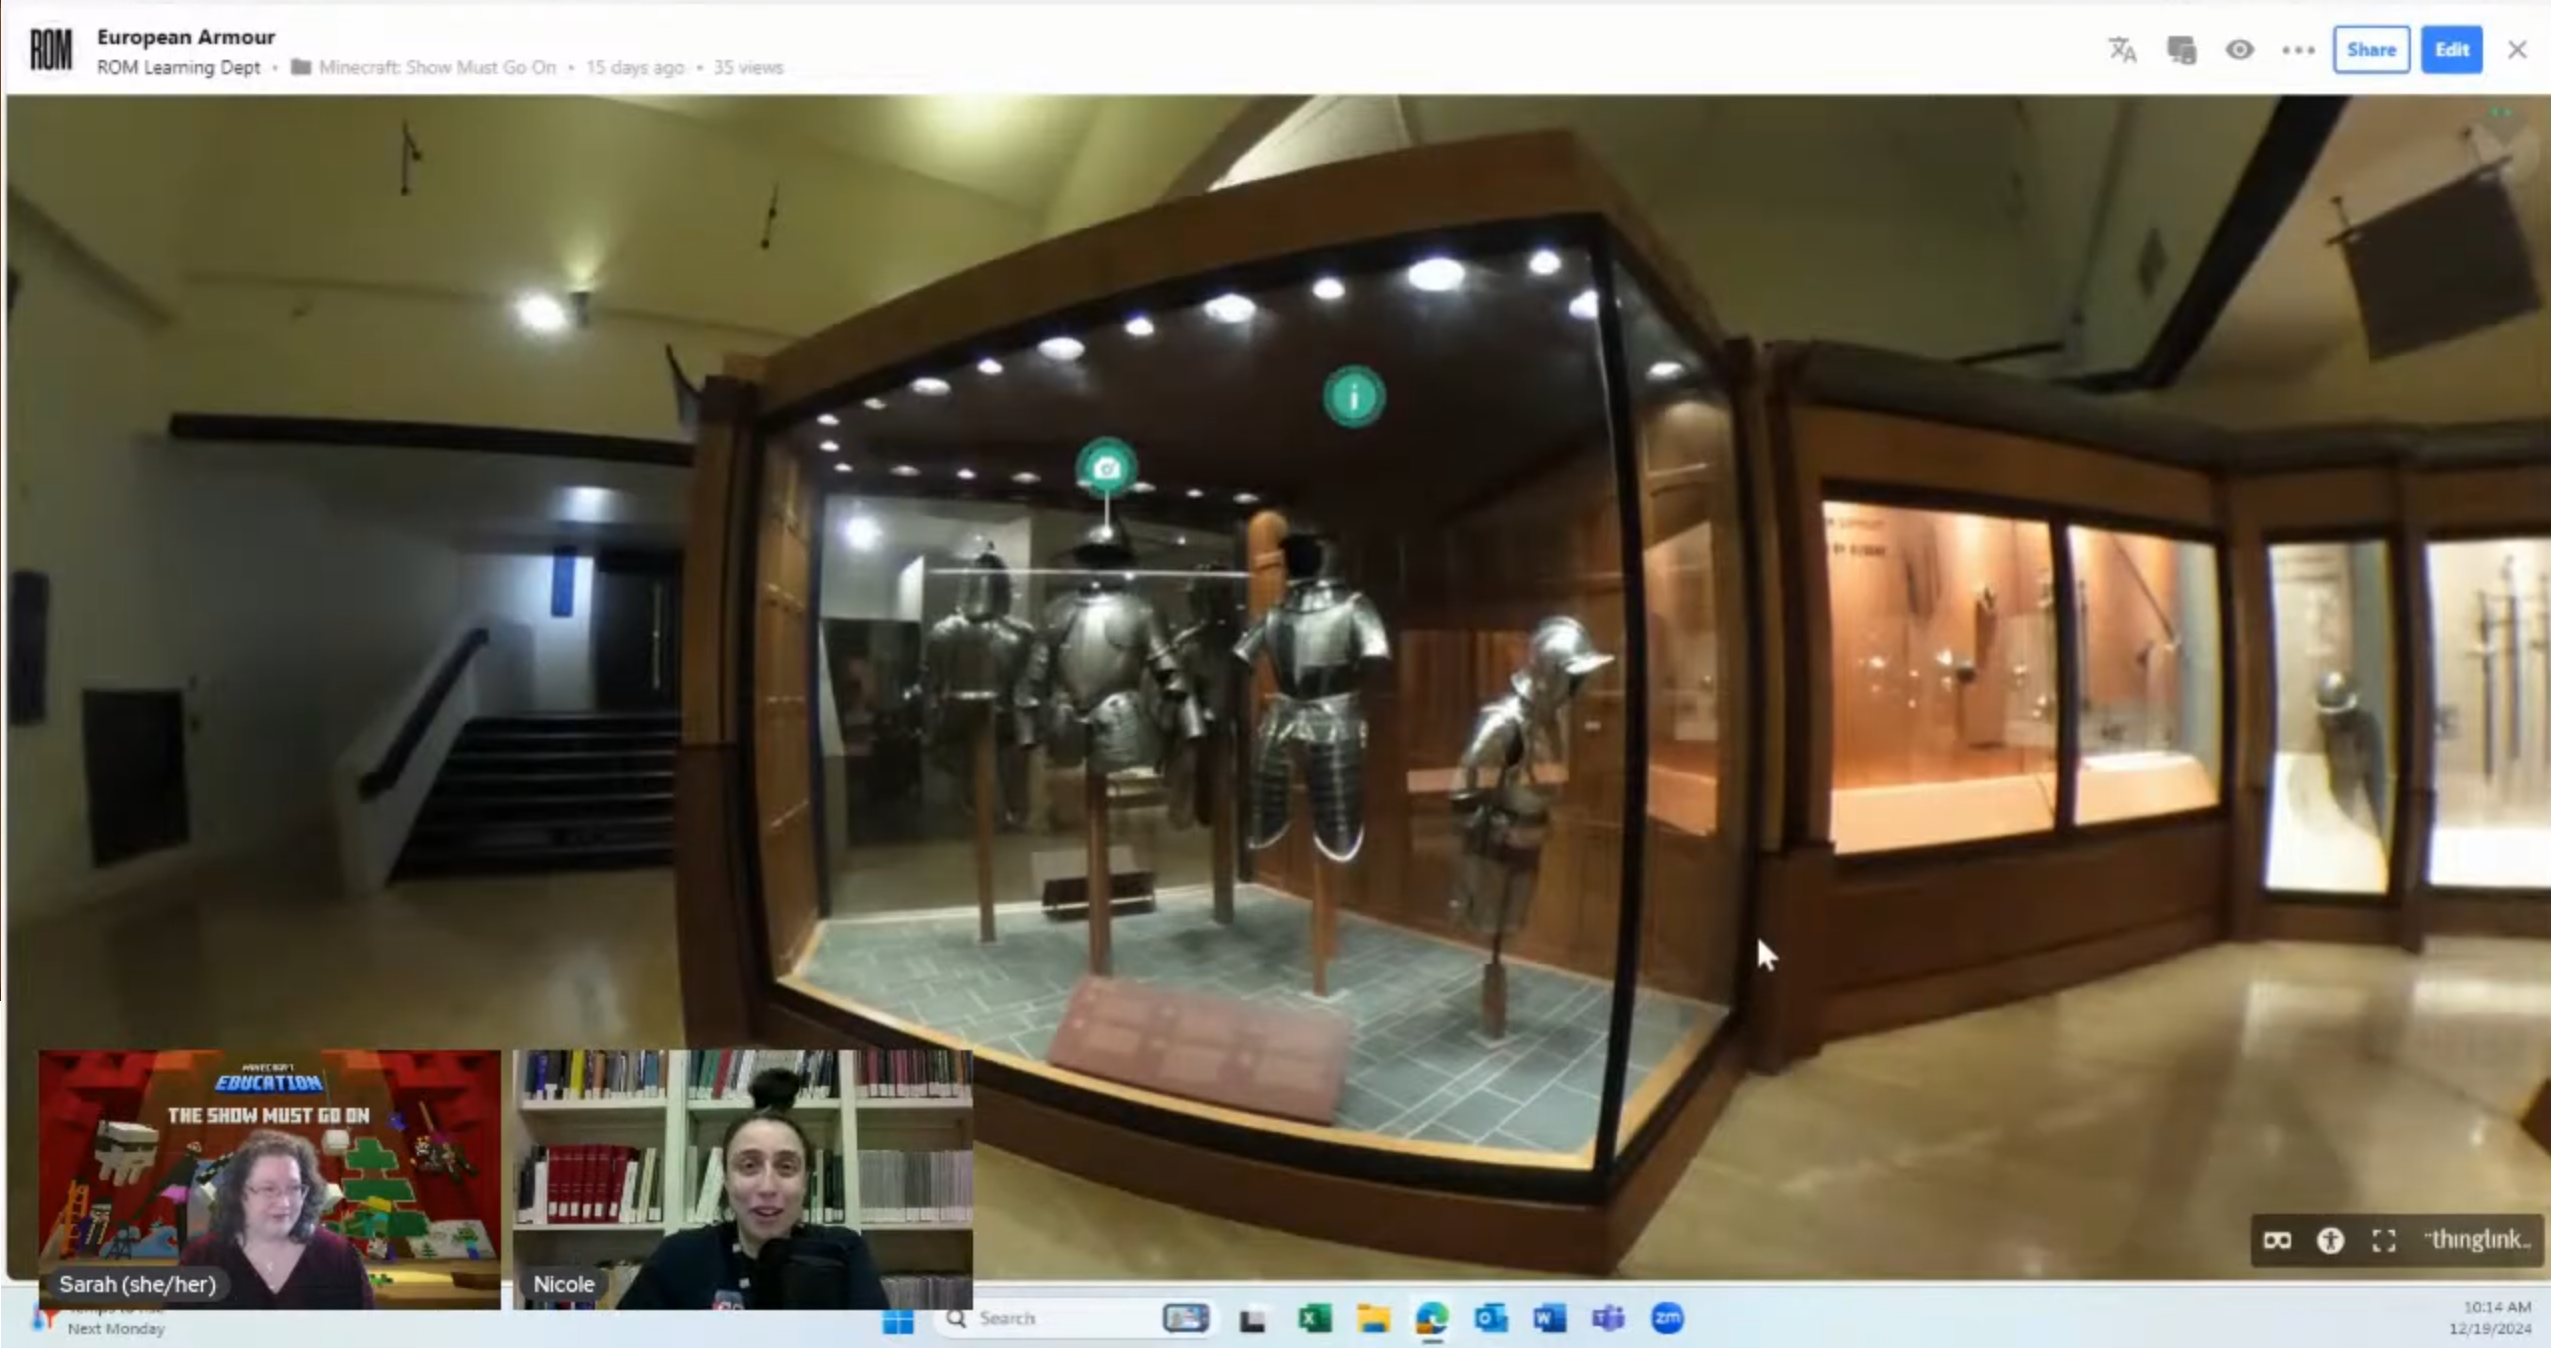Open the accessibility viewer icon
Viewport: 2551px width, 1351px height.
(x=2330, y=1241)
